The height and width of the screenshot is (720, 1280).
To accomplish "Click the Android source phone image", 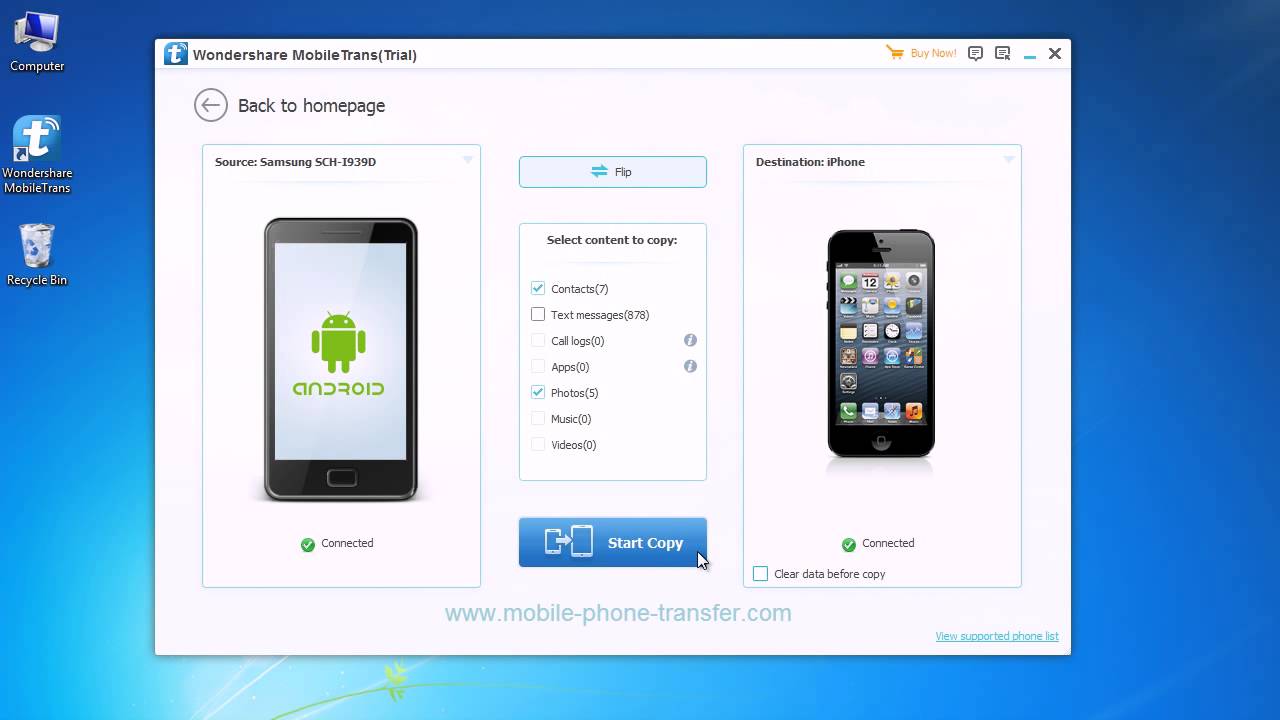I will point(341,359).
